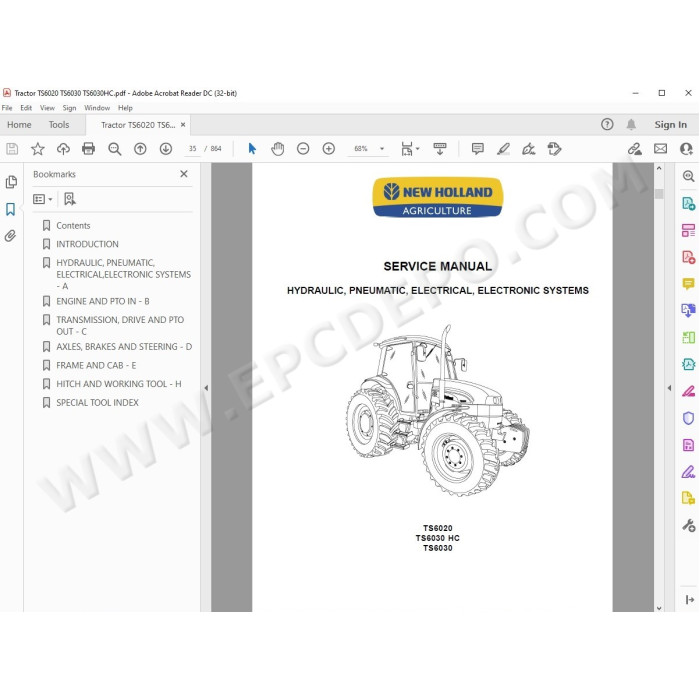The width and height of the screenshot is (700, 700).
Task: Open Export PDF tool in right pane
Action: pos(688,204)
